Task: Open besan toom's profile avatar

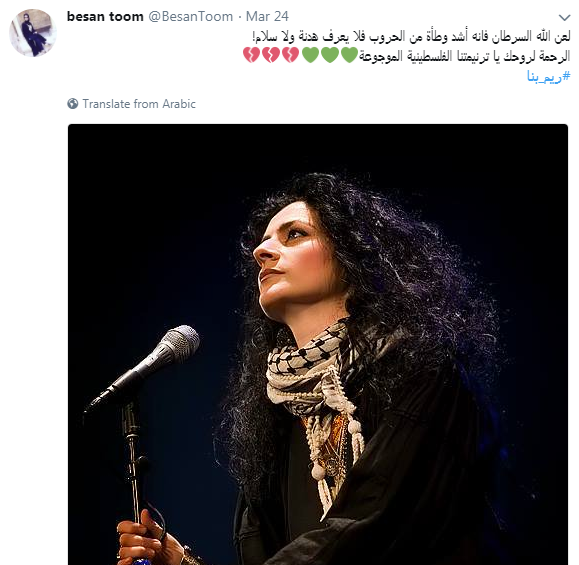Action: pyautogui.click(x=33, y=33)
